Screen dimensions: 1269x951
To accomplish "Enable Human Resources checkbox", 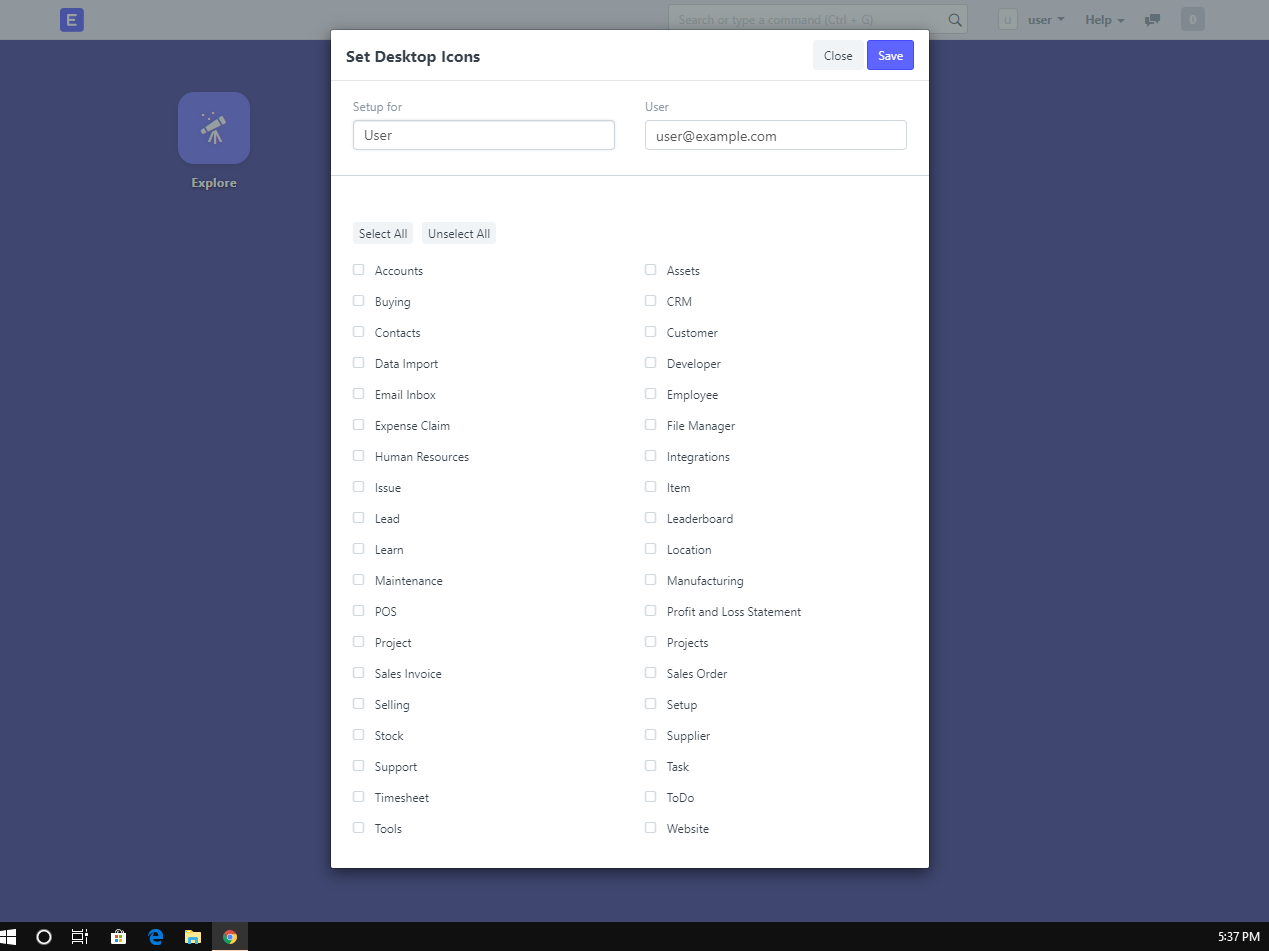I will (x=359, y=456).
